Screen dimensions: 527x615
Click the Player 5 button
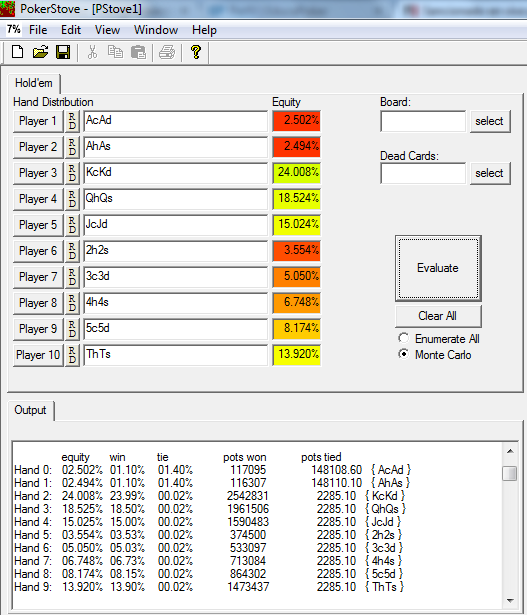(38, 225)
